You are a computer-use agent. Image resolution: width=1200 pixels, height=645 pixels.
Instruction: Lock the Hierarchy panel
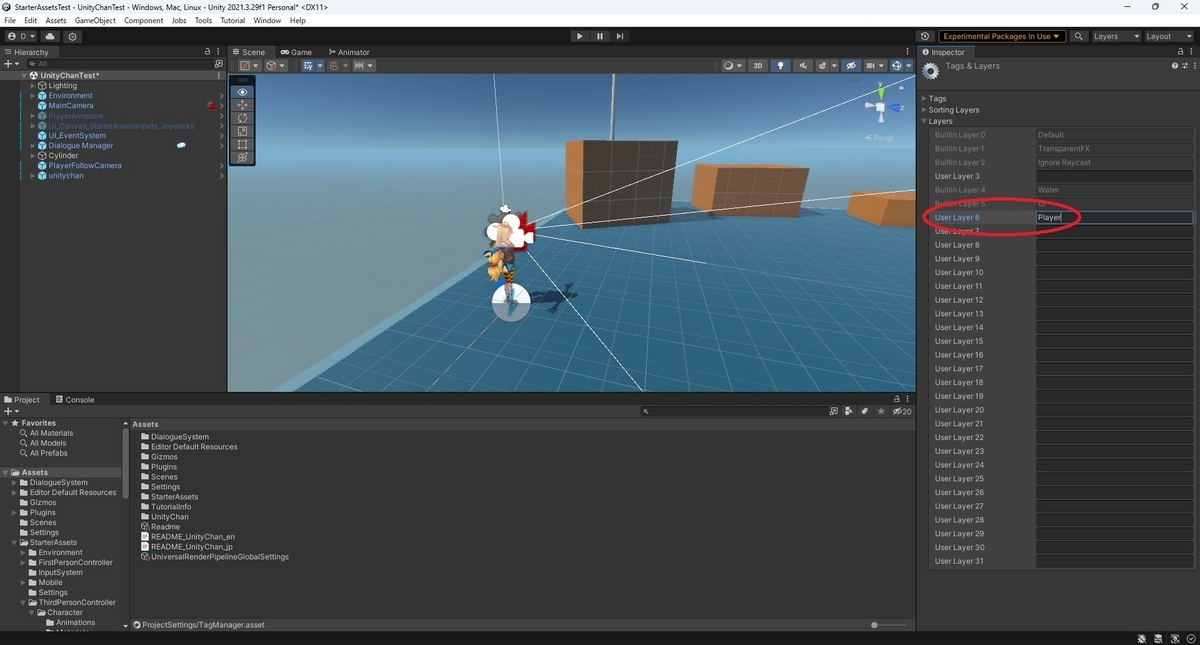(x=208, y=52)
